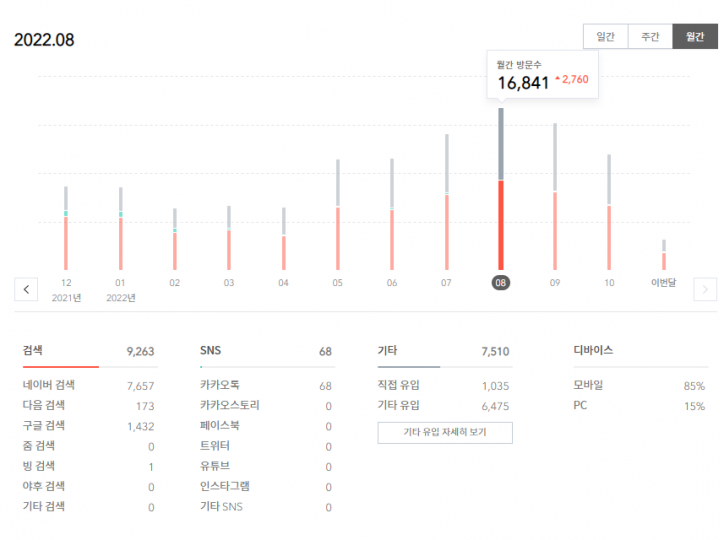Click the 직접 유입 row

click(443, 385)
